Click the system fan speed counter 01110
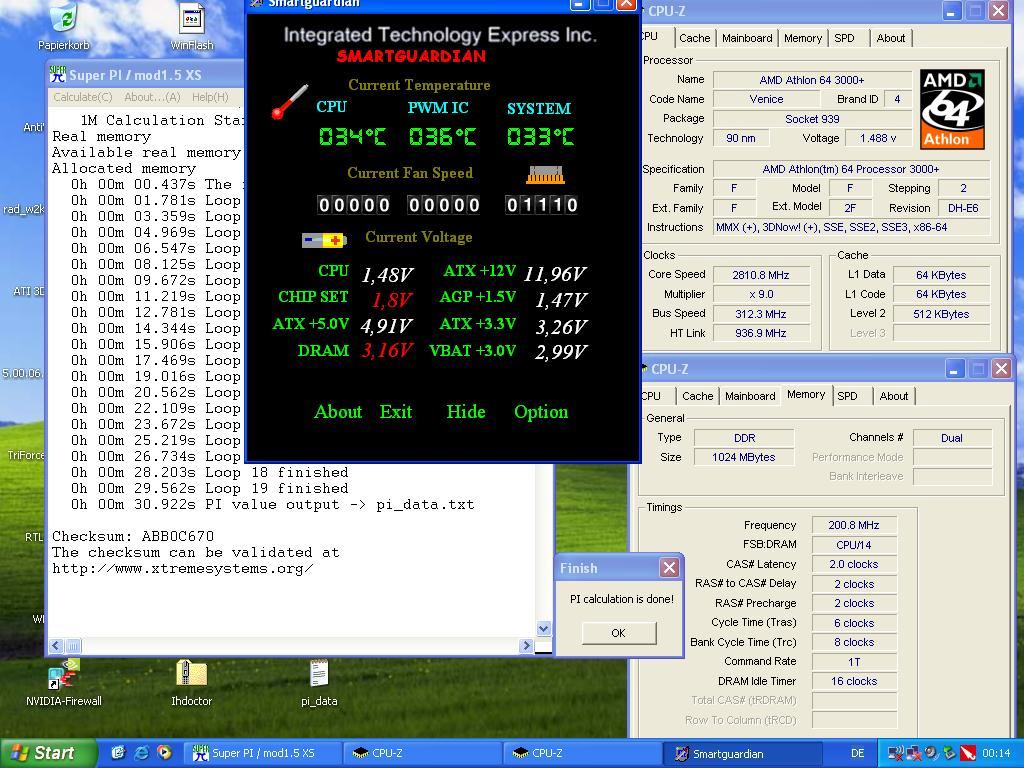This screenshot has height=768, width=1024. pyautogui.click(x=541, y=205)
